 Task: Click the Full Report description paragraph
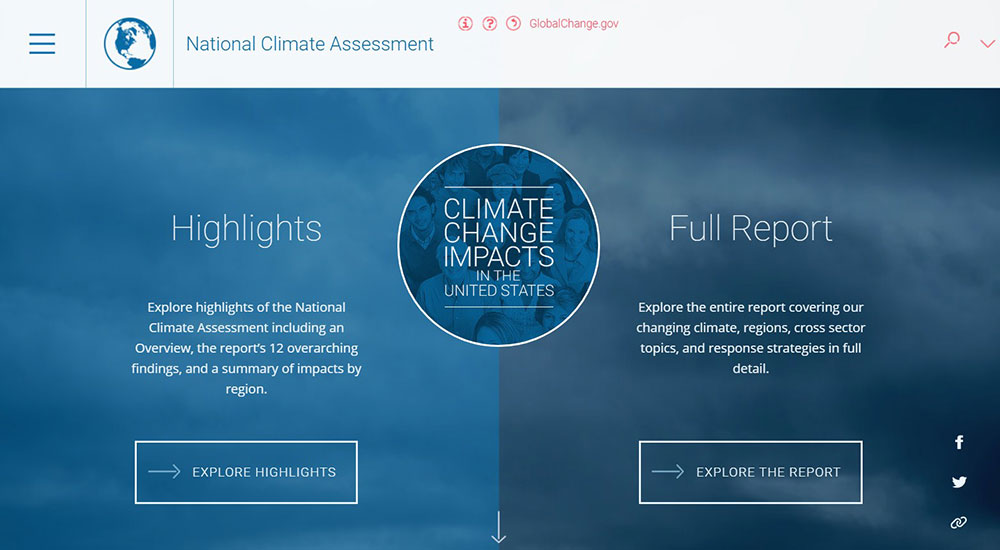tap(751, 338)
